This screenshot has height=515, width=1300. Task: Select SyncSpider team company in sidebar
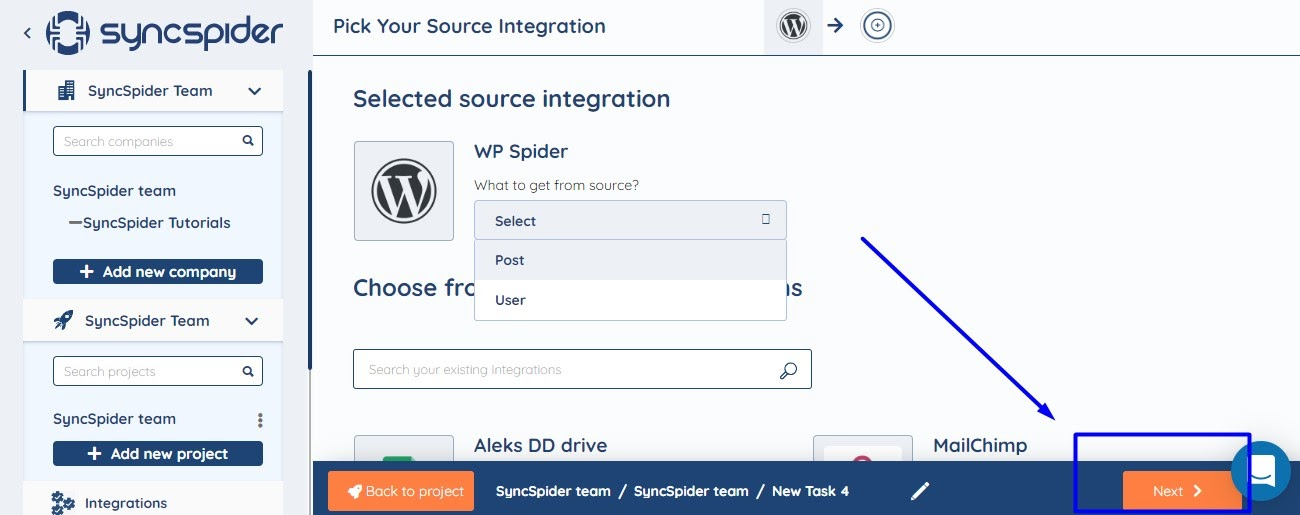114,191
